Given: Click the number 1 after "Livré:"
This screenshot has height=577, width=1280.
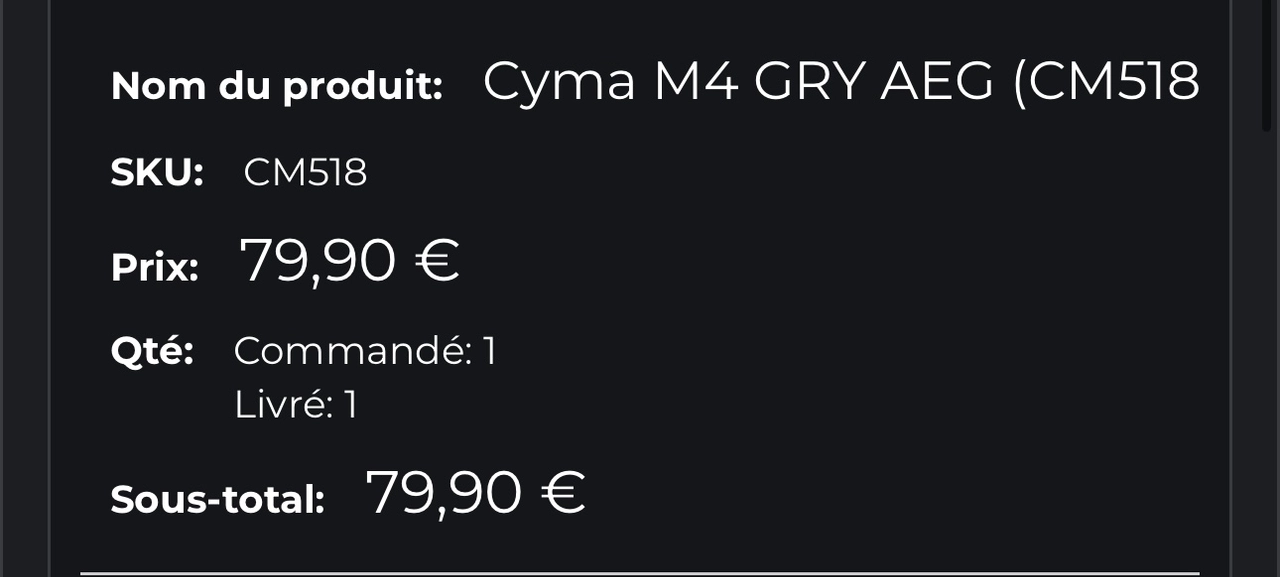Looking at the screenshot, I should point(351,405).
